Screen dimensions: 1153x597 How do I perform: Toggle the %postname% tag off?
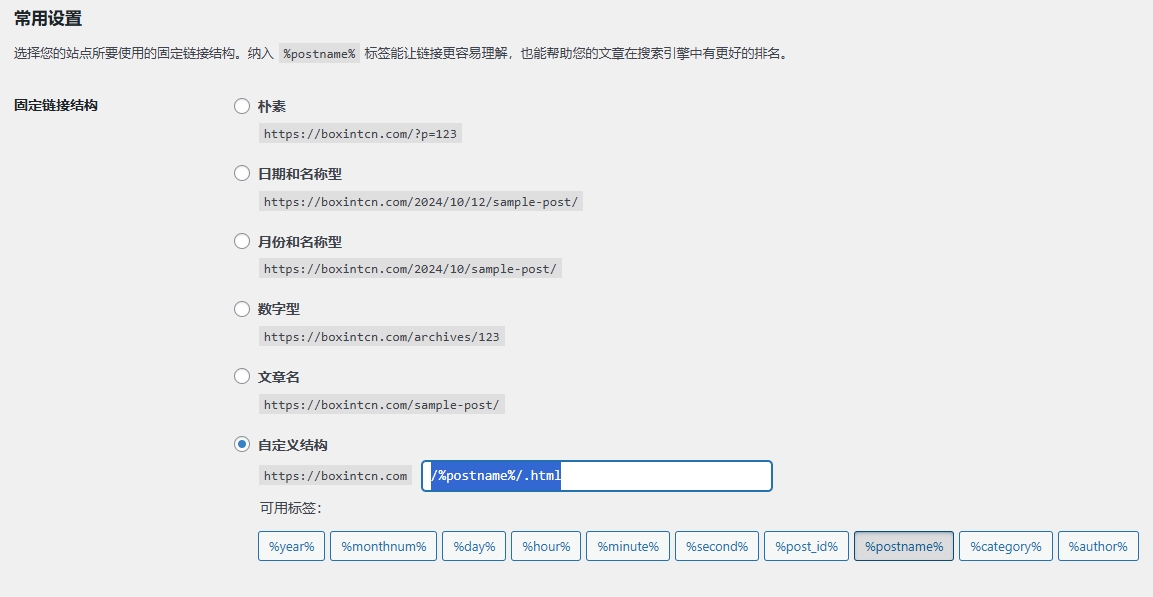(903, 546)
